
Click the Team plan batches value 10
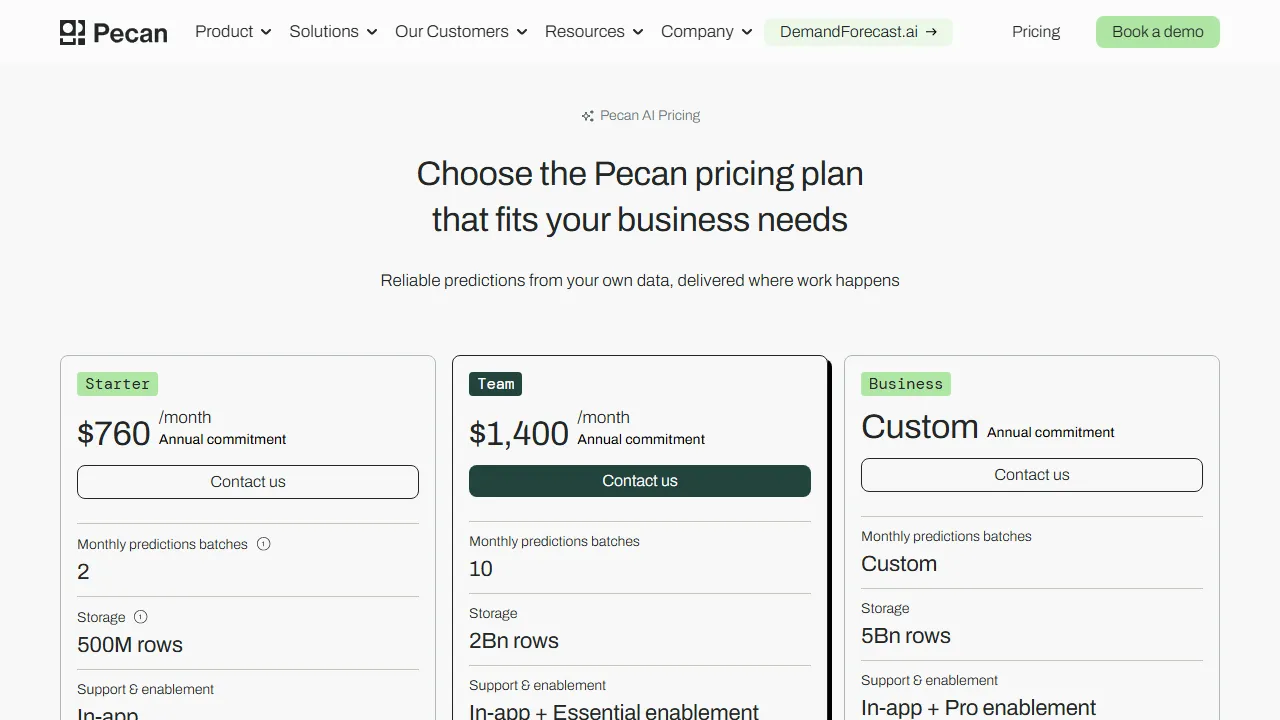click(481, 569)
